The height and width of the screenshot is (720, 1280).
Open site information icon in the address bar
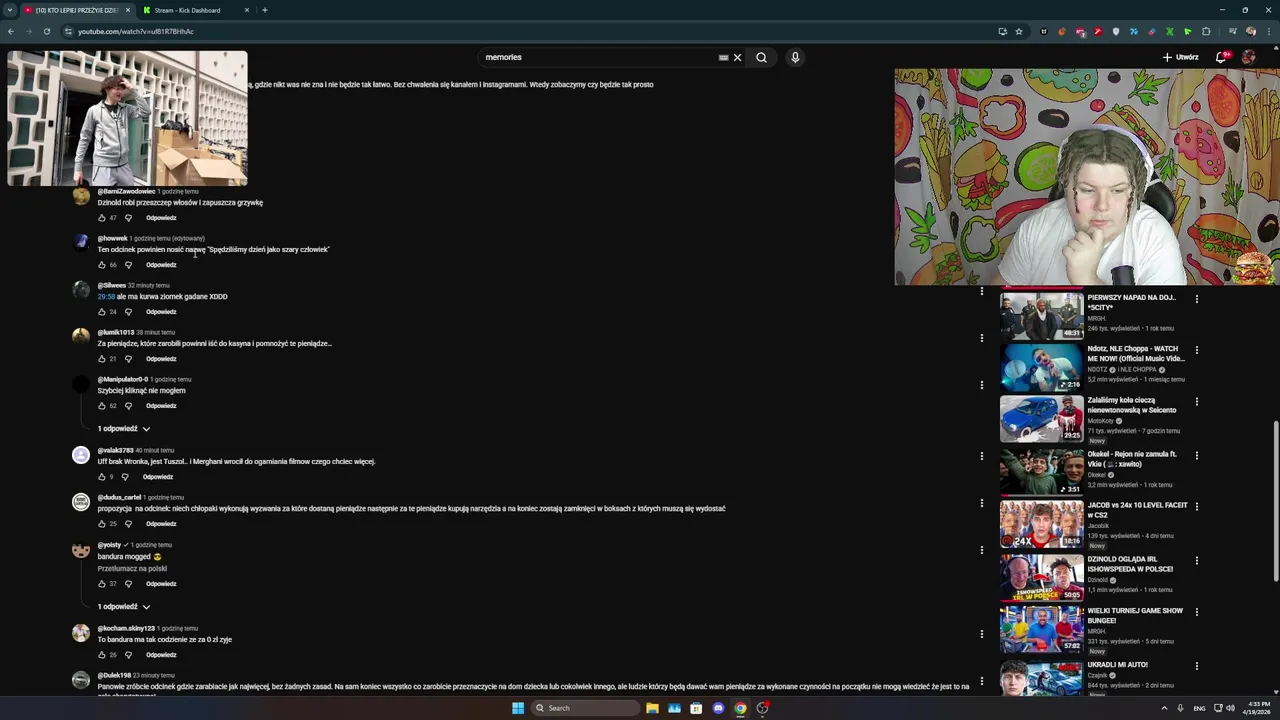coord(68,31)
